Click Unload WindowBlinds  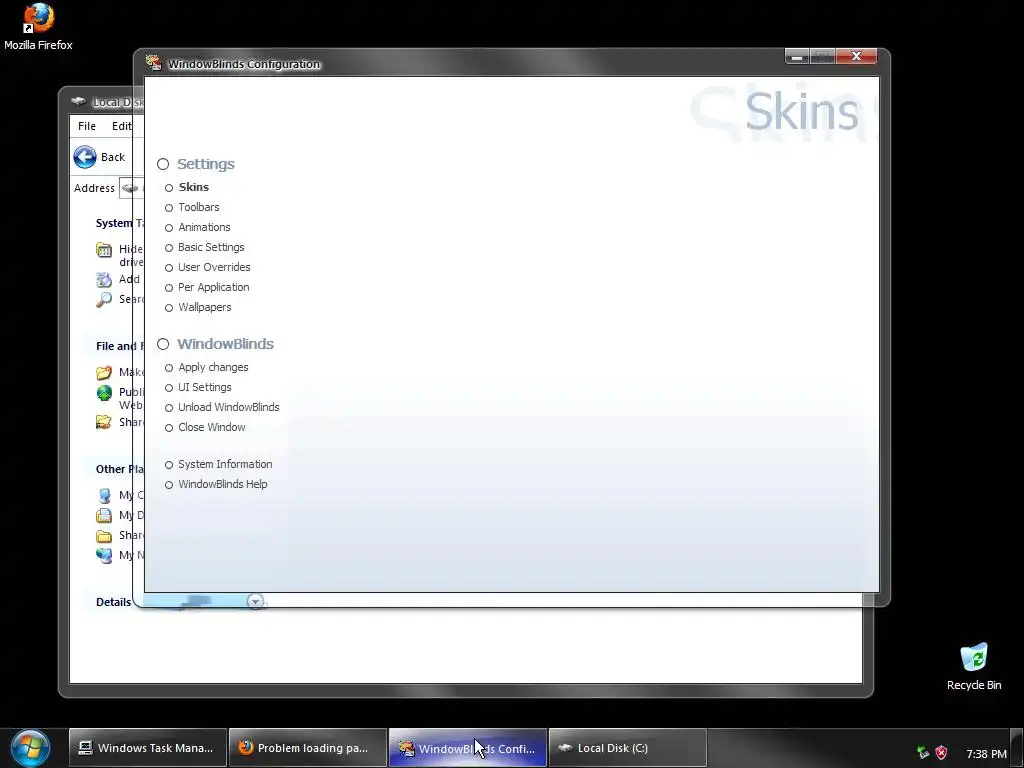[229, 408]
